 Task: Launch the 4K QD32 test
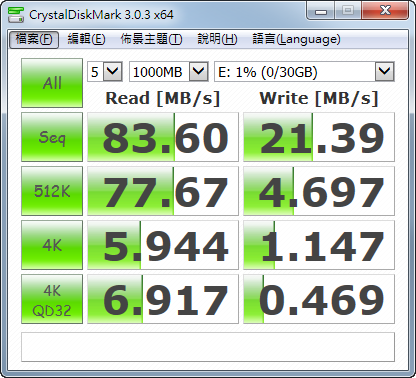52,299
